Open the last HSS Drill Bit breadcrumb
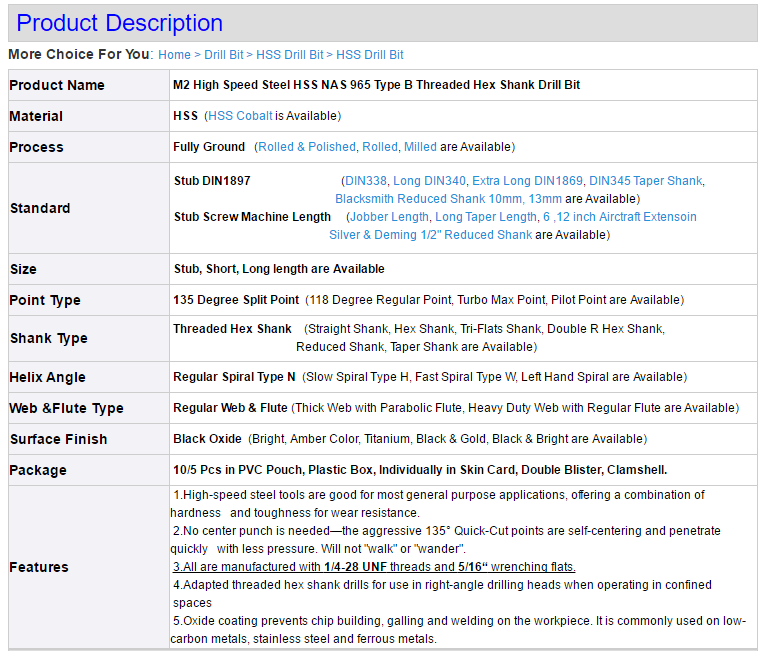The width and height of the screenshot is (761, 651). [370, 55]
